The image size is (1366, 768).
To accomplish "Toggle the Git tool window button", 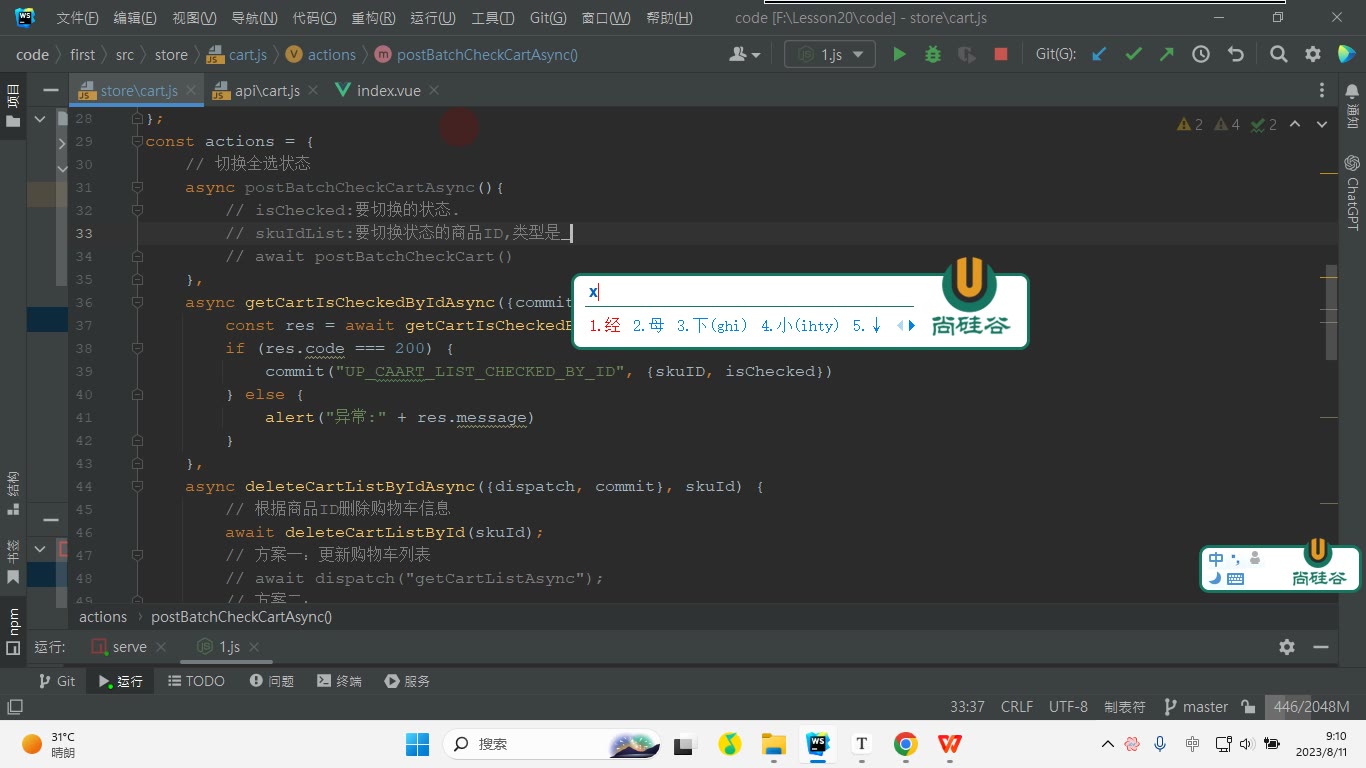I will [x=56, y=681].
